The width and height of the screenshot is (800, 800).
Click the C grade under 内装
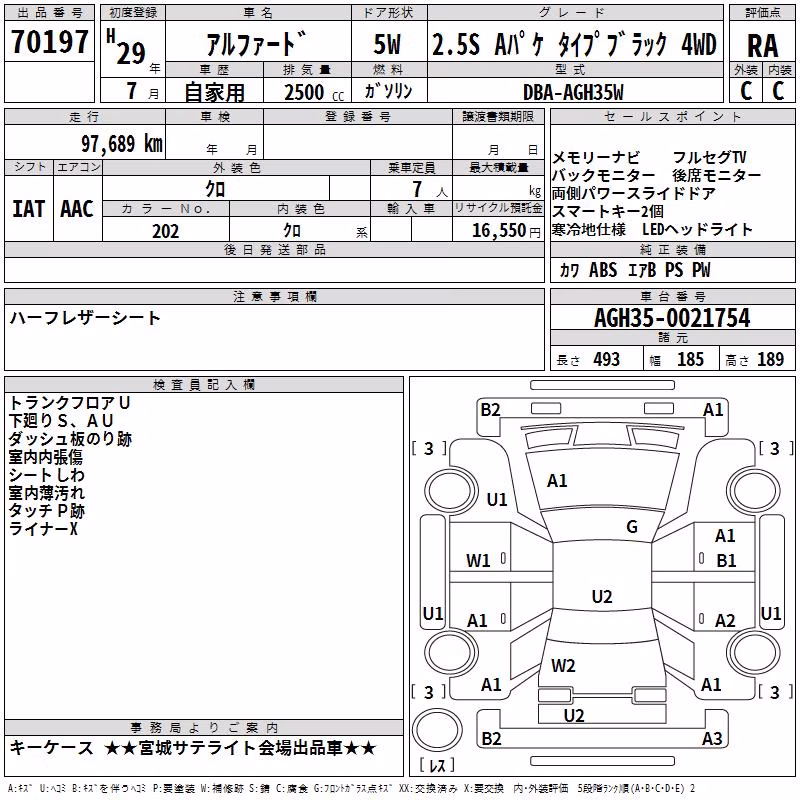click(778, 91)
